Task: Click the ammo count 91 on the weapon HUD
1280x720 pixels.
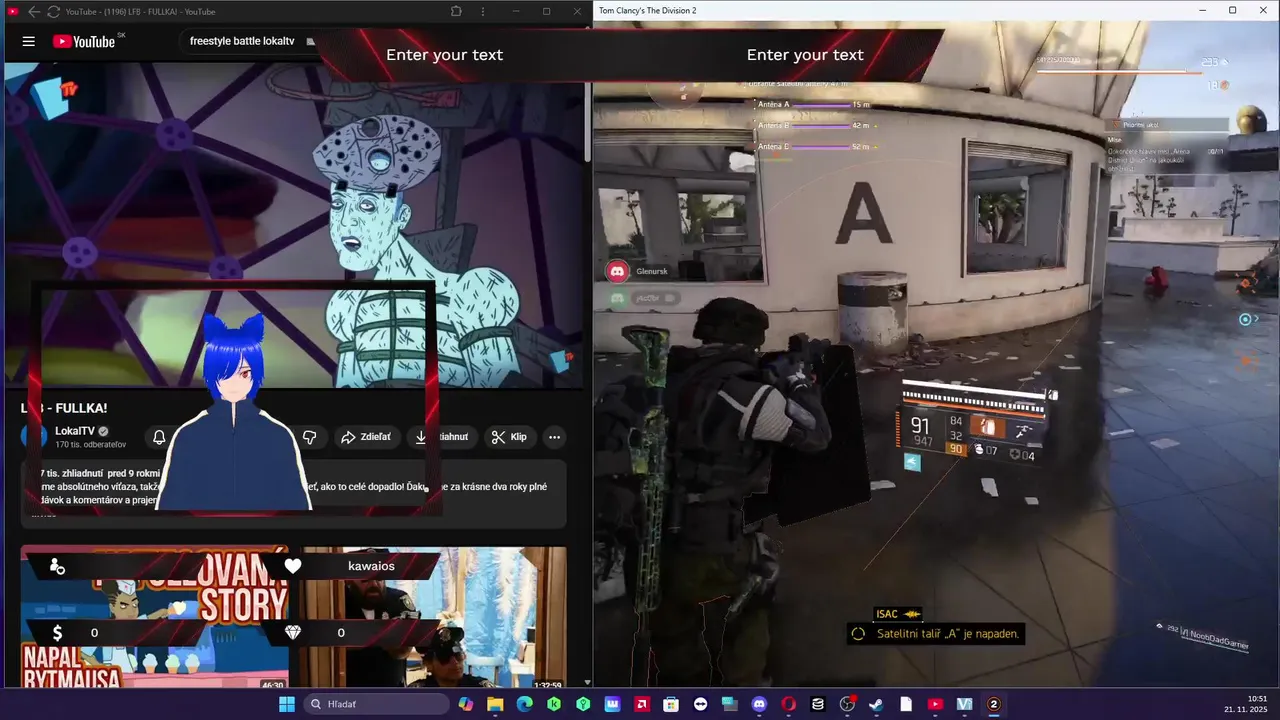Action: (x=920, y=427)
